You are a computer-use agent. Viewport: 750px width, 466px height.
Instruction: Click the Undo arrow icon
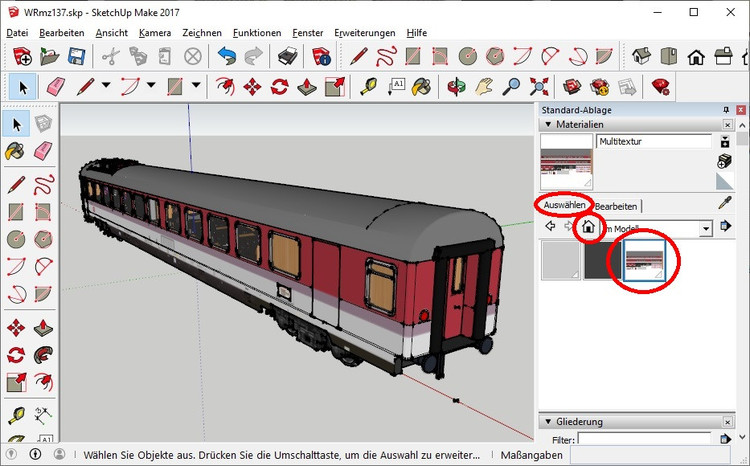[226, 56]
